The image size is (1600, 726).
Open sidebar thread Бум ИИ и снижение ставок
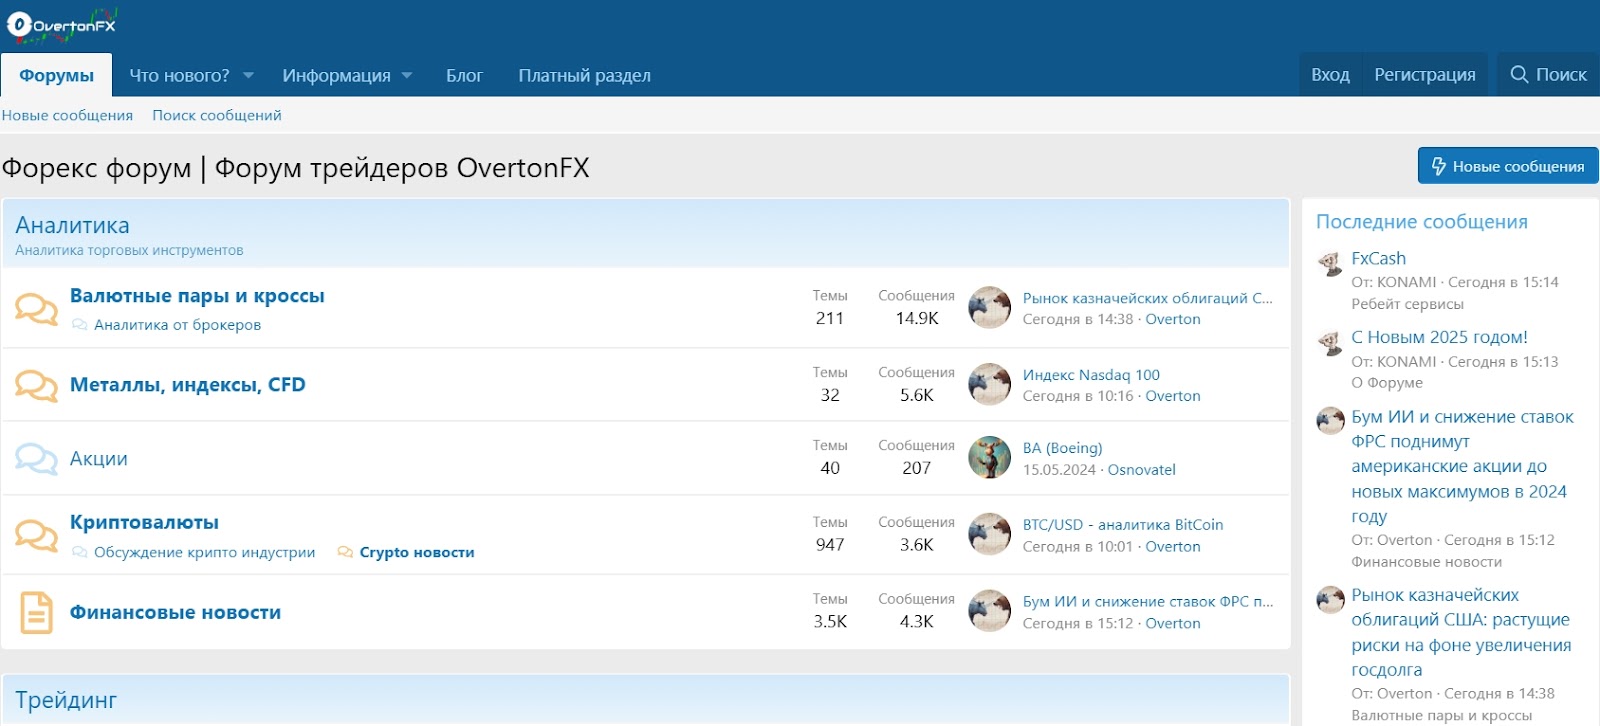click(1462, 466)
